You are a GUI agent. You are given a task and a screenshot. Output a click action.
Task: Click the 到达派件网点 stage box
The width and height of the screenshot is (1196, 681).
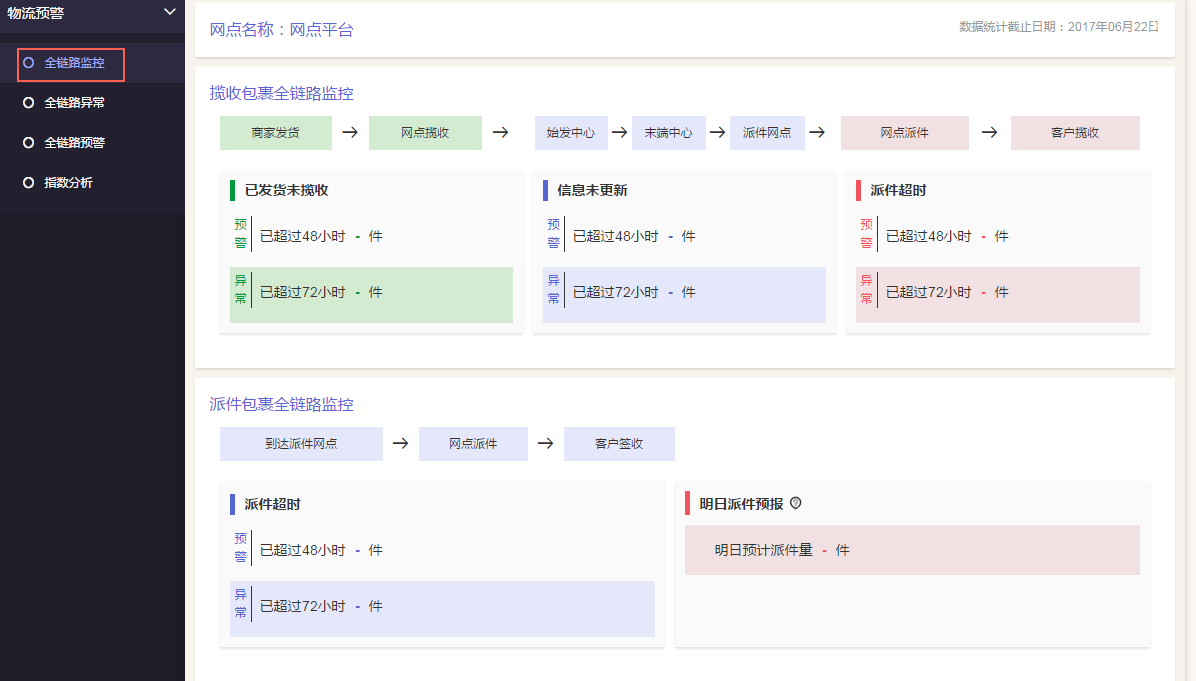click(301, 444)
